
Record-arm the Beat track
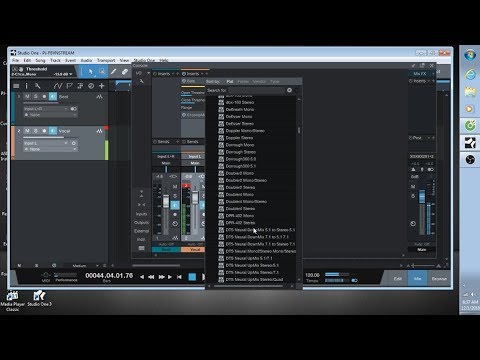(x=44, y=97)
